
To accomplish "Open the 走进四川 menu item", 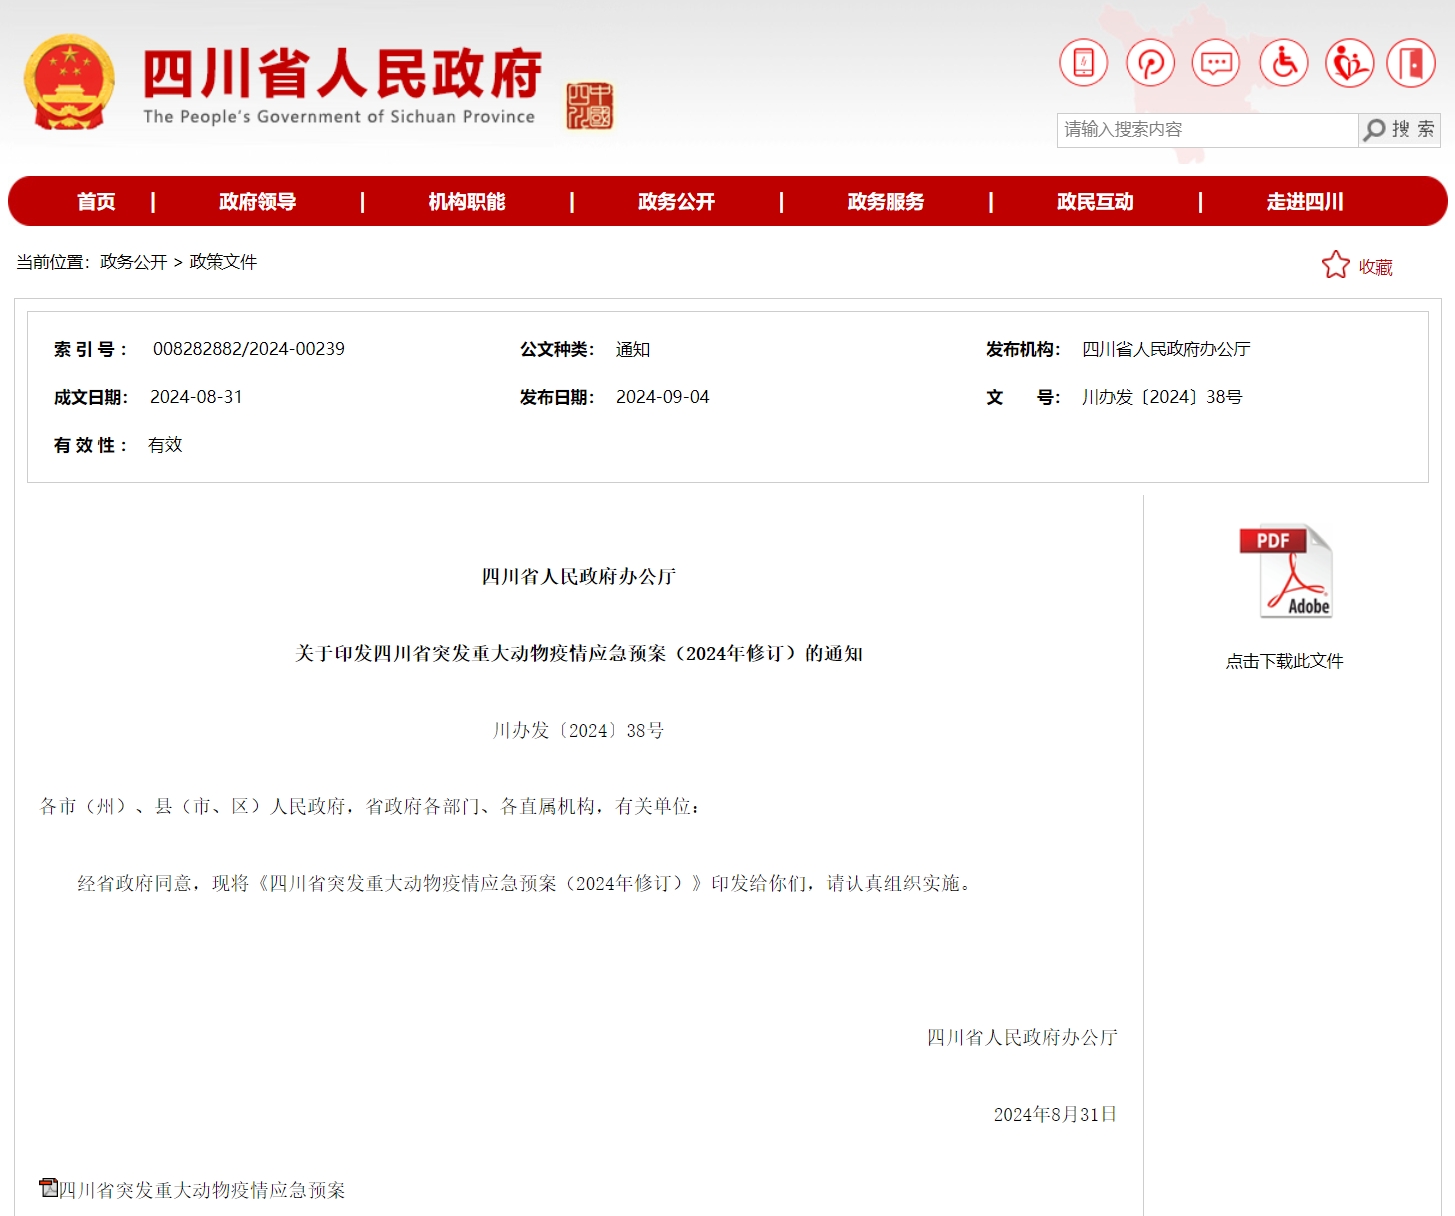I will point(1304,202).
